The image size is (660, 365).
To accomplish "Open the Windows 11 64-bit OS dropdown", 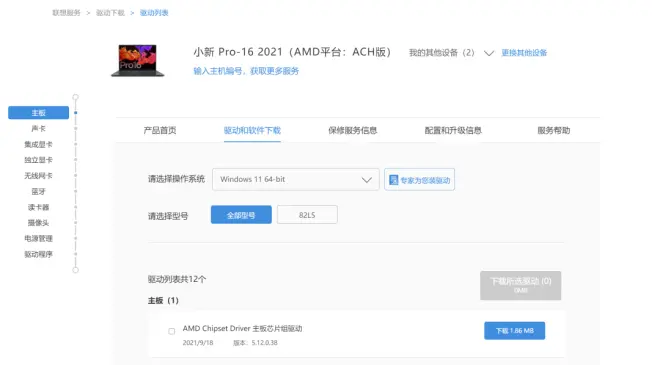I will click(x=295, y=179).
